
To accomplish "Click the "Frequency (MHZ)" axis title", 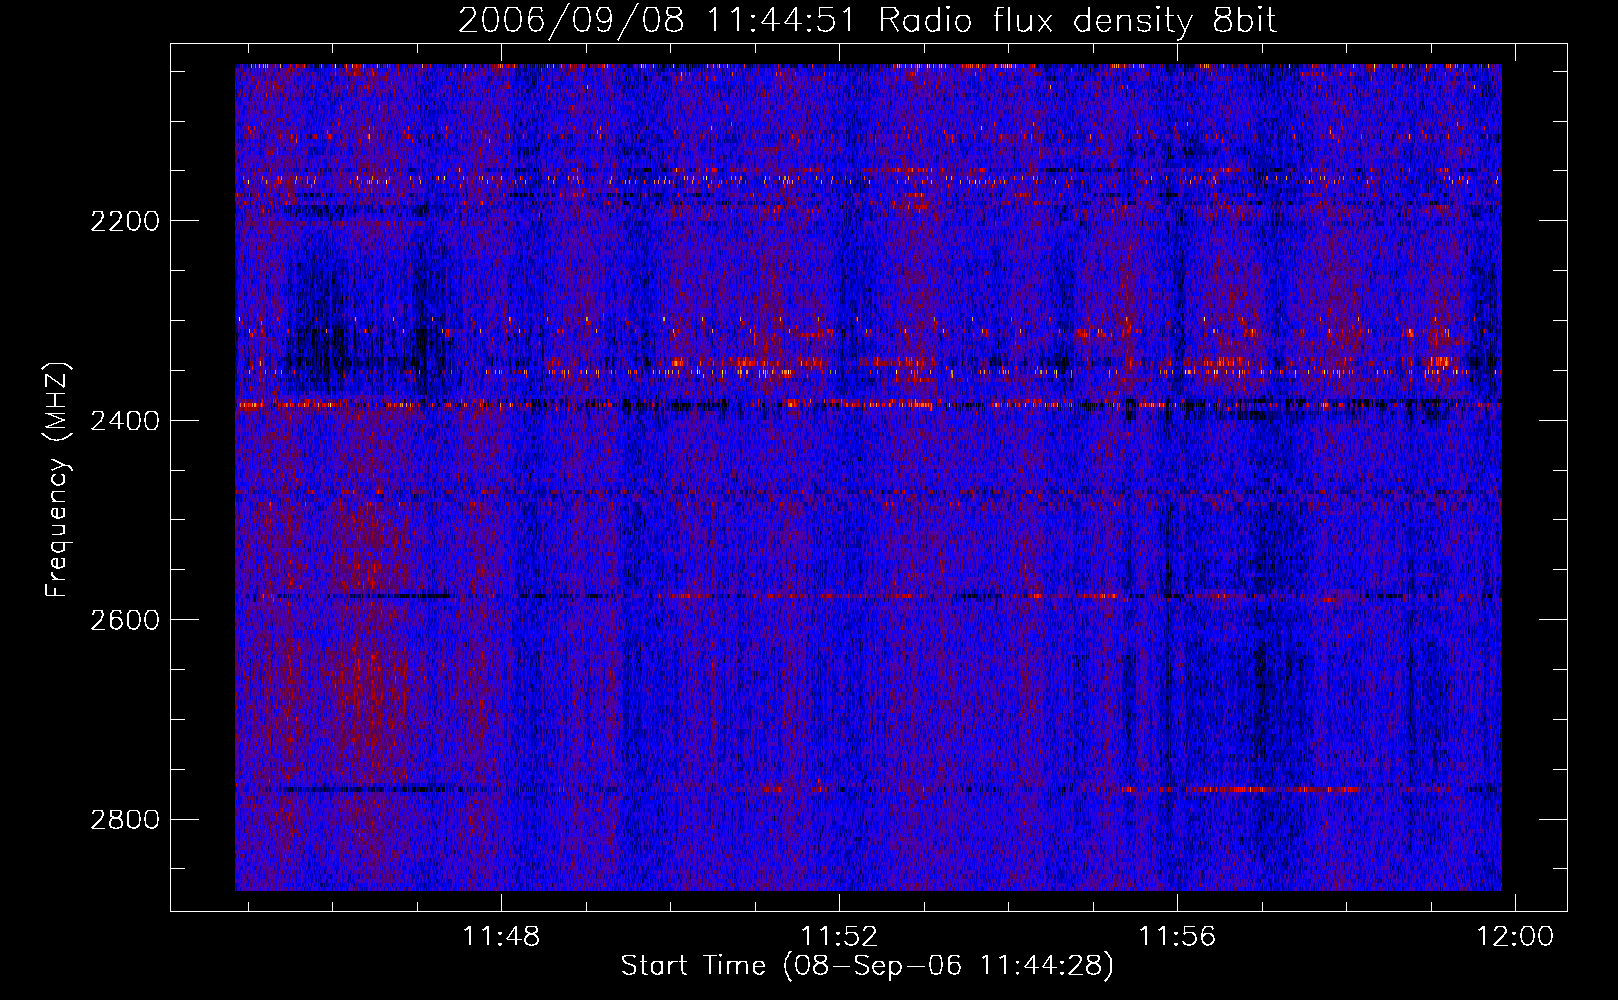I will (x=58, y=480).
